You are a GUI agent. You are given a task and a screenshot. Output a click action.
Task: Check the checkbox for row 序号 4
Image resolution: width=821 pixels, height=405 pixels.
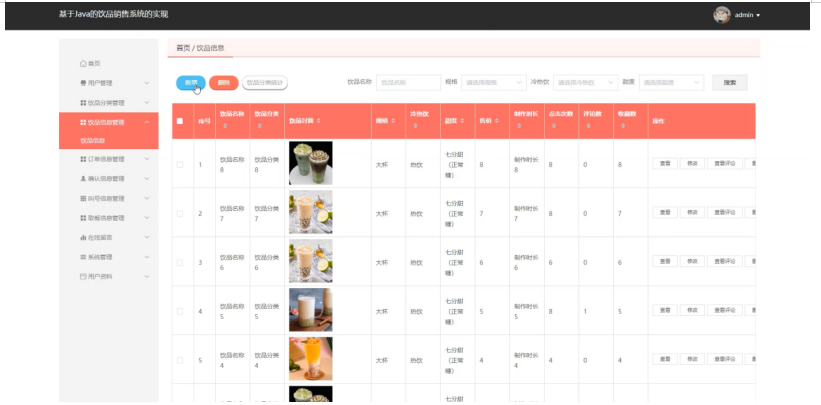[180, 311]
